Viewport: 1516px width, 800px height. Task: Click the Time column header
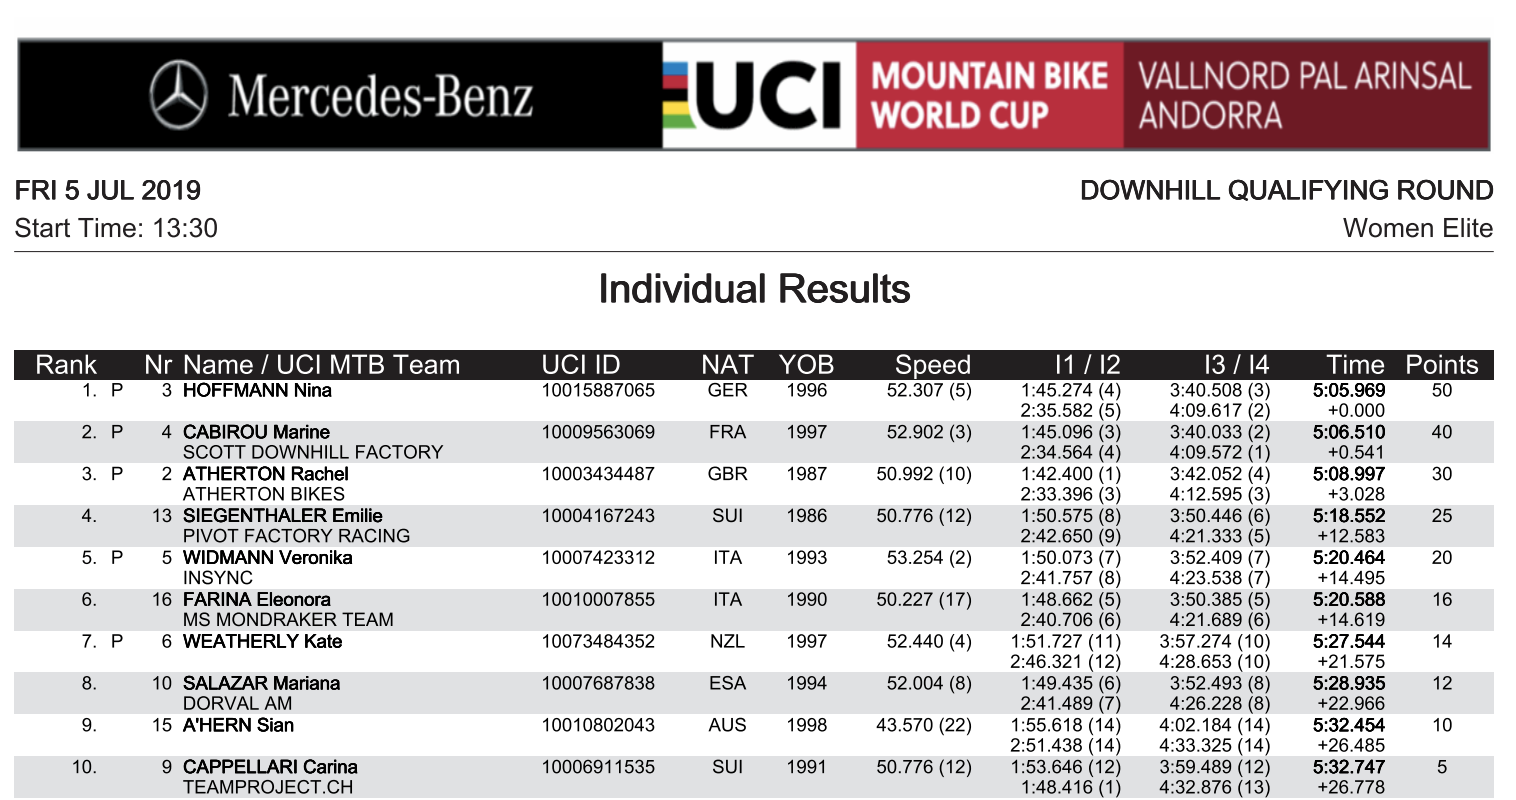[x=1355, y=365]
